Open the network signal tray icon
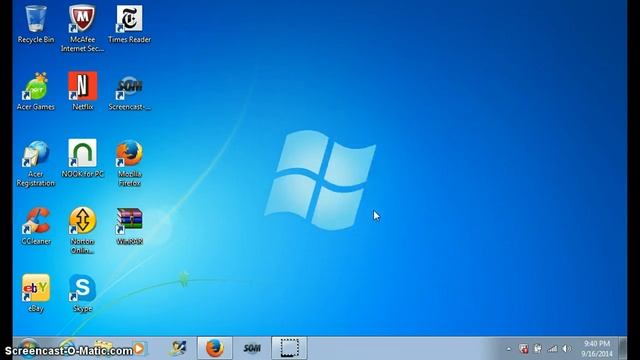 (553, 349)
